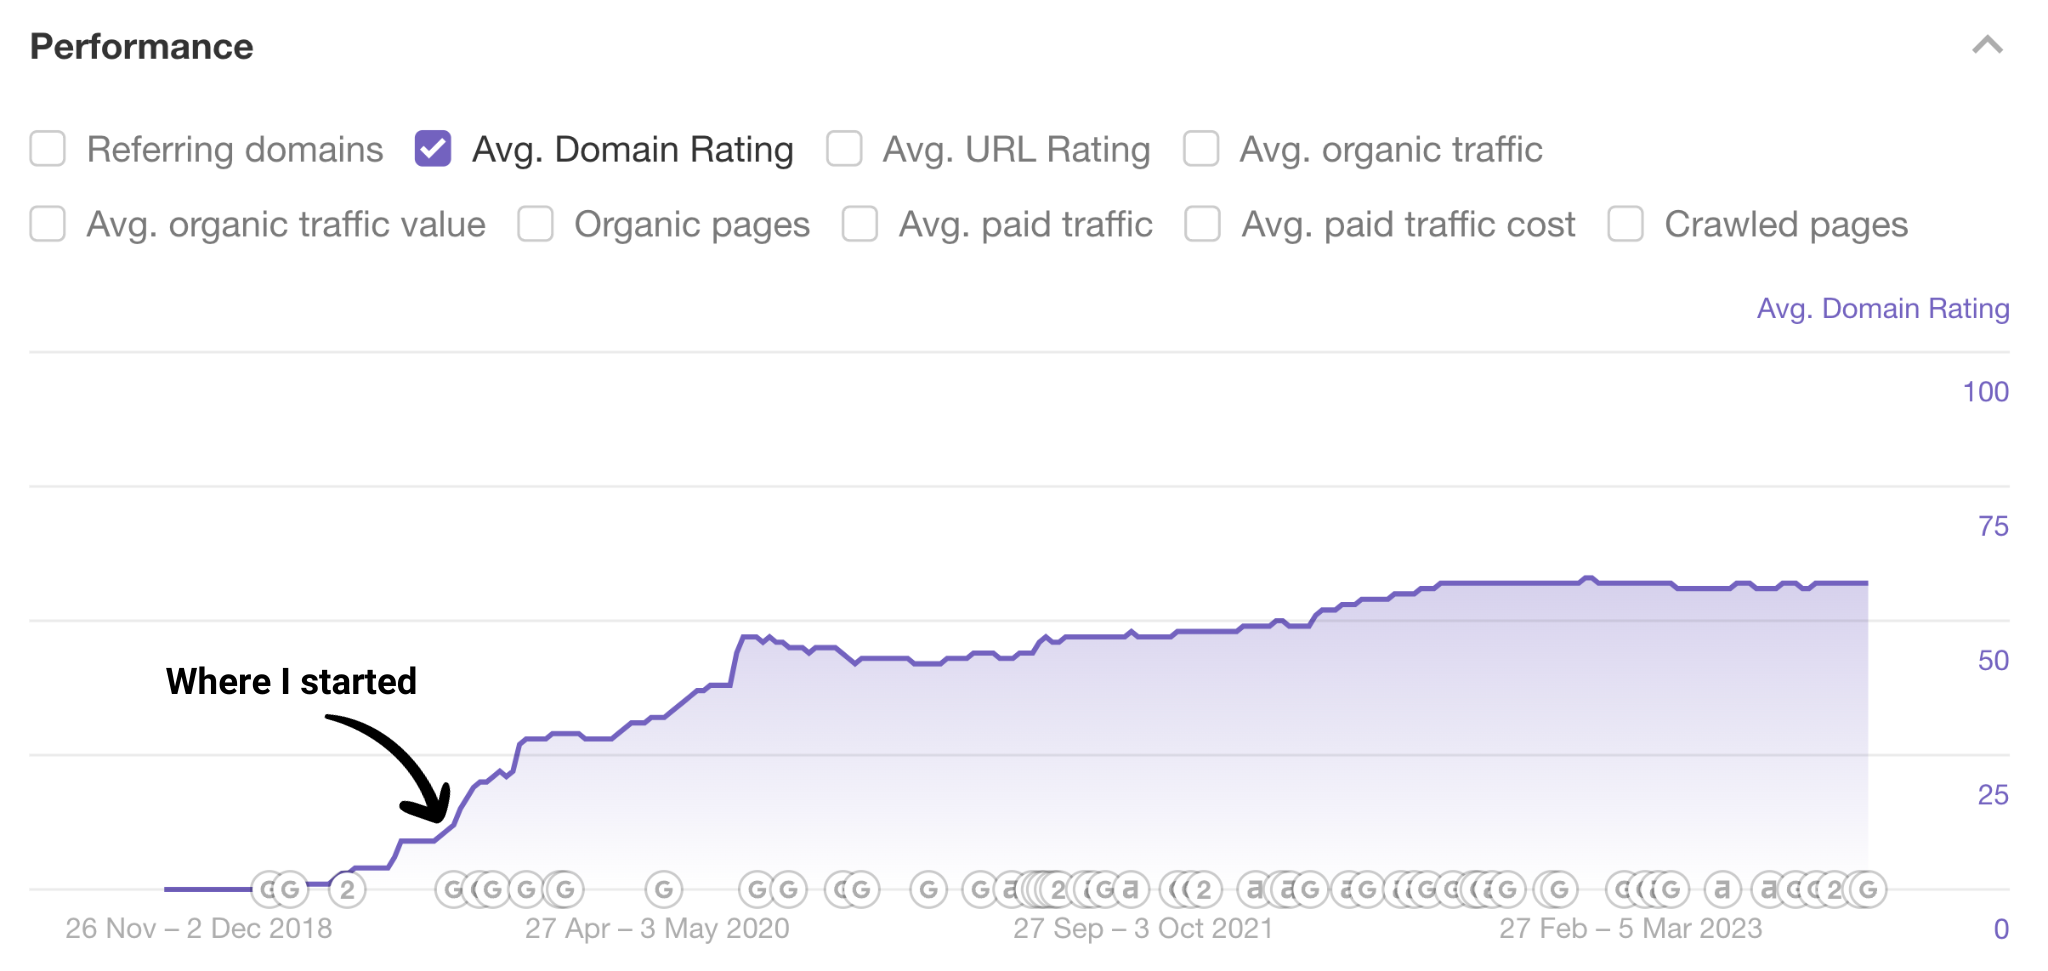
Task: Click the lone 'a' marker right of Mar 2023 label
Action: tap(1722, 889)
